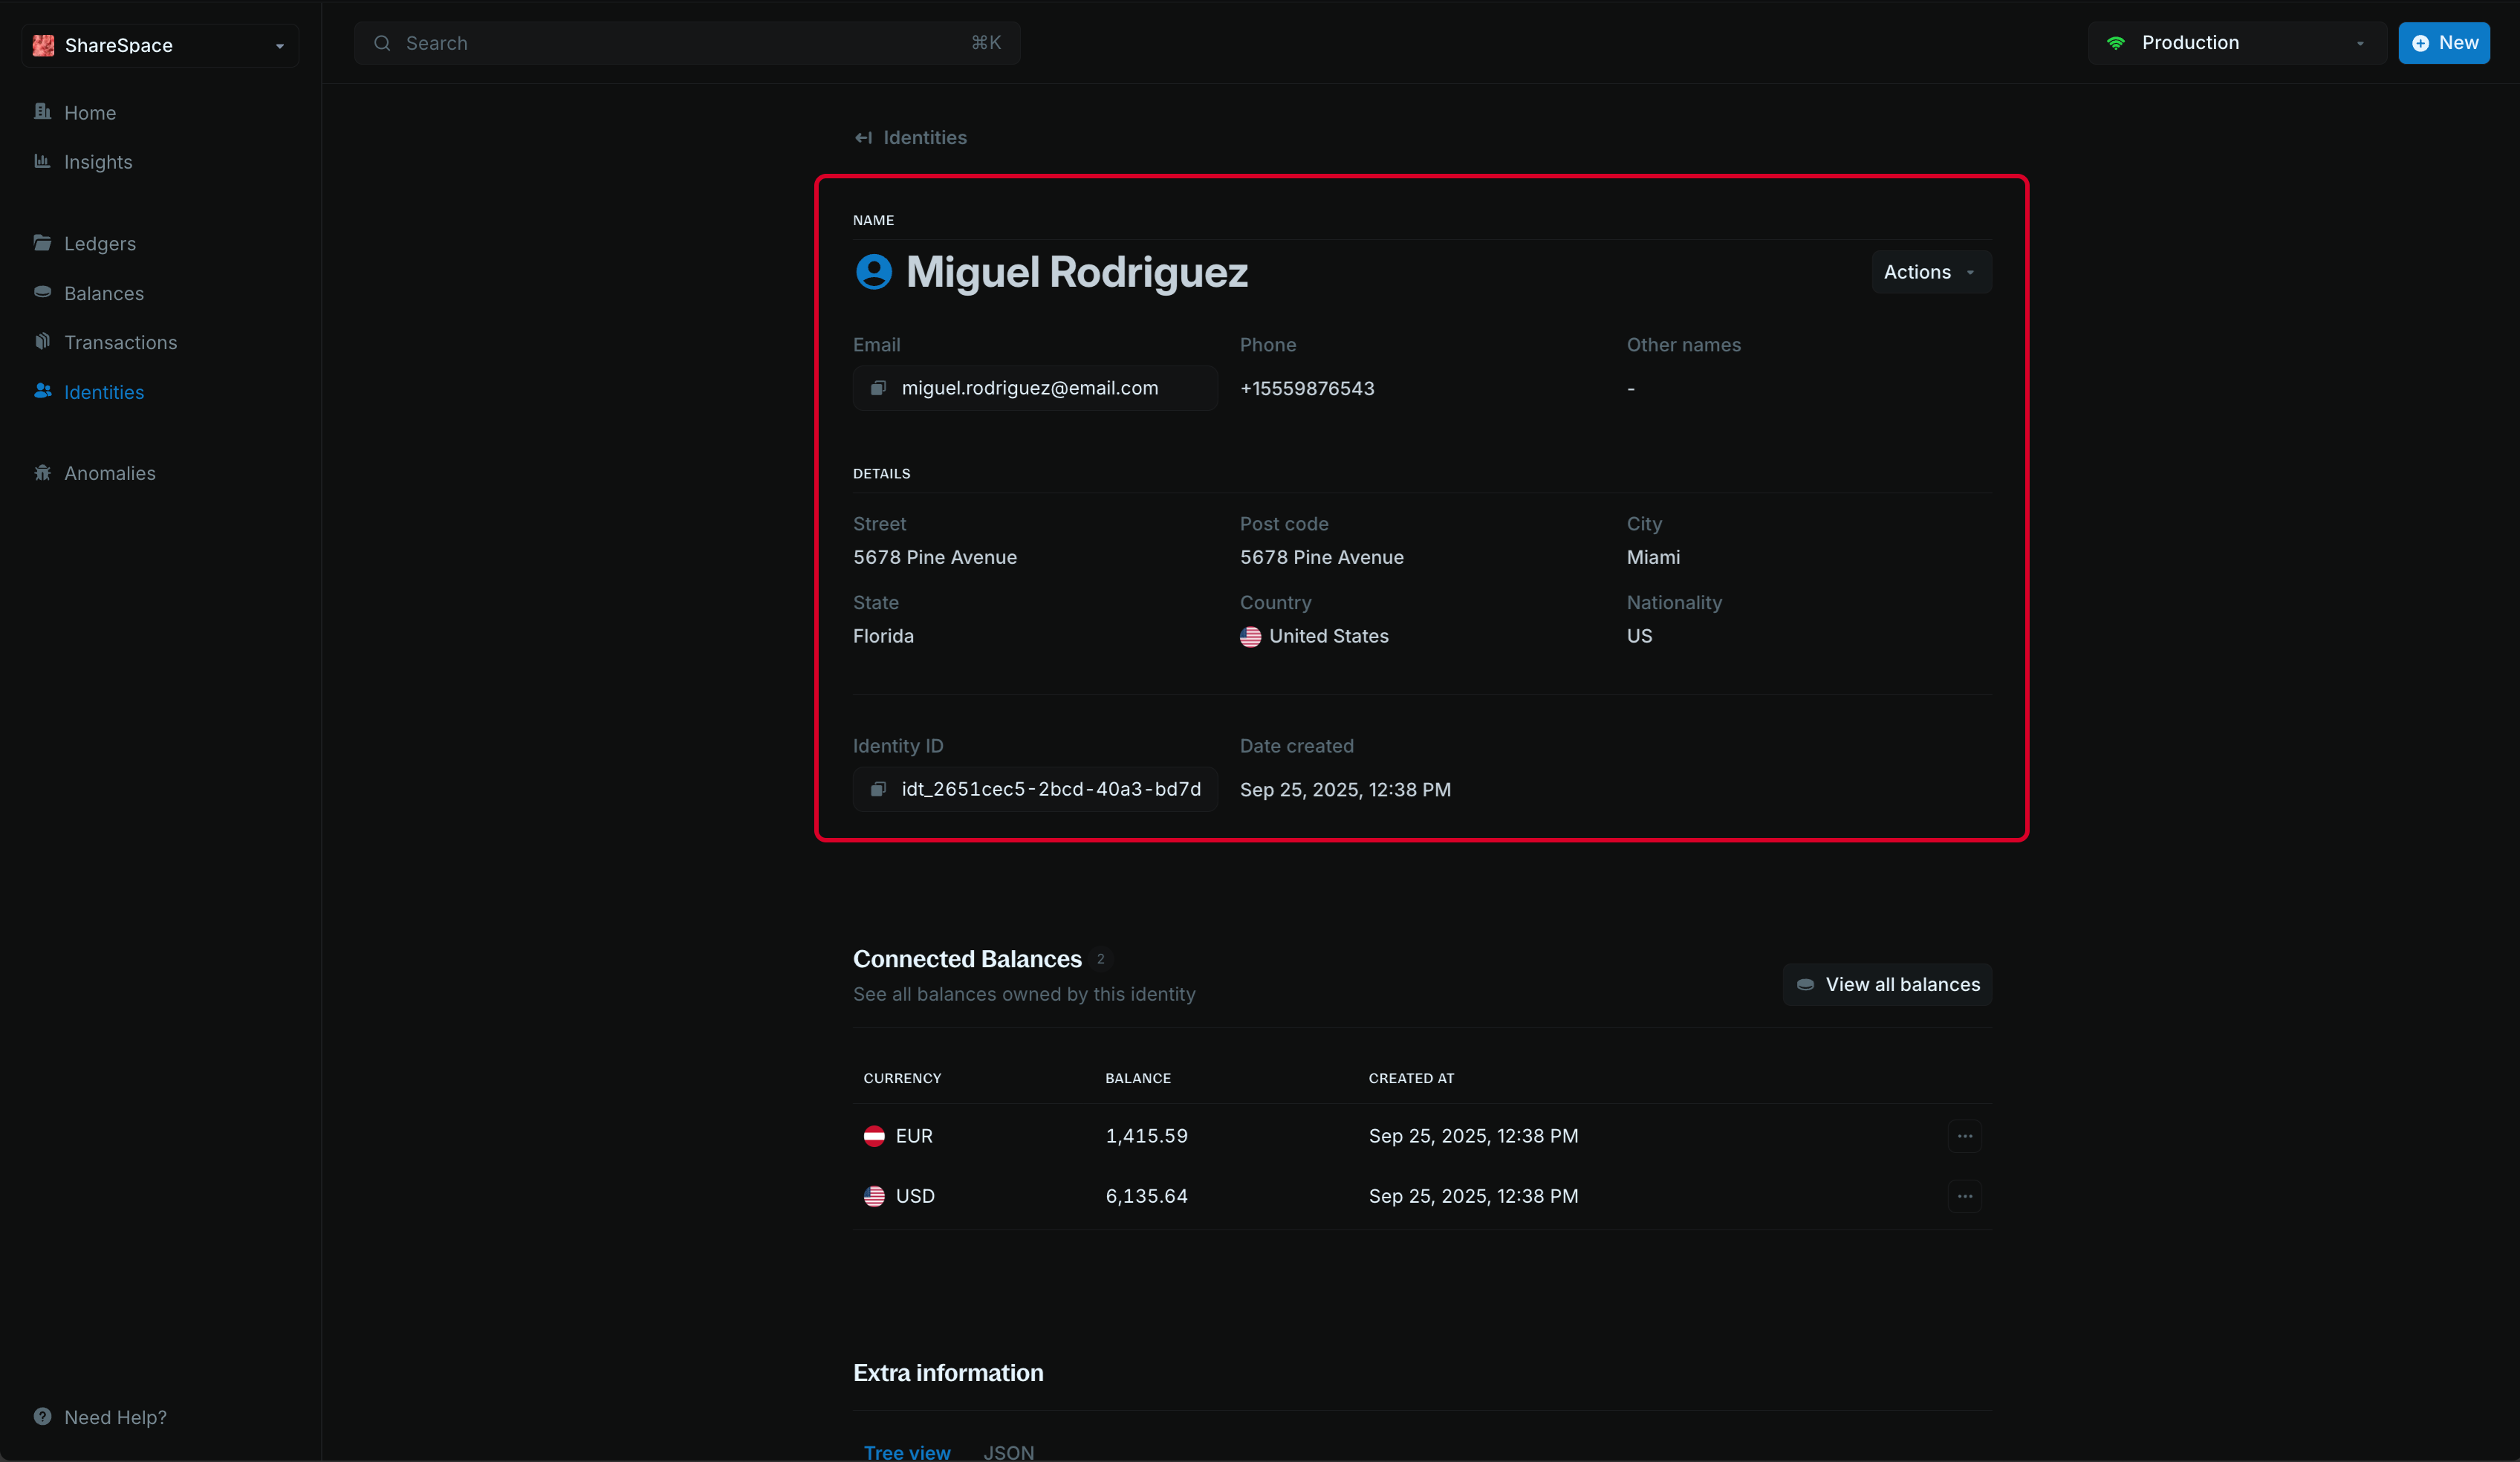Click the United States flag next to Country
This screenshot has height=1462, width=2520.
pos(1250,636)
